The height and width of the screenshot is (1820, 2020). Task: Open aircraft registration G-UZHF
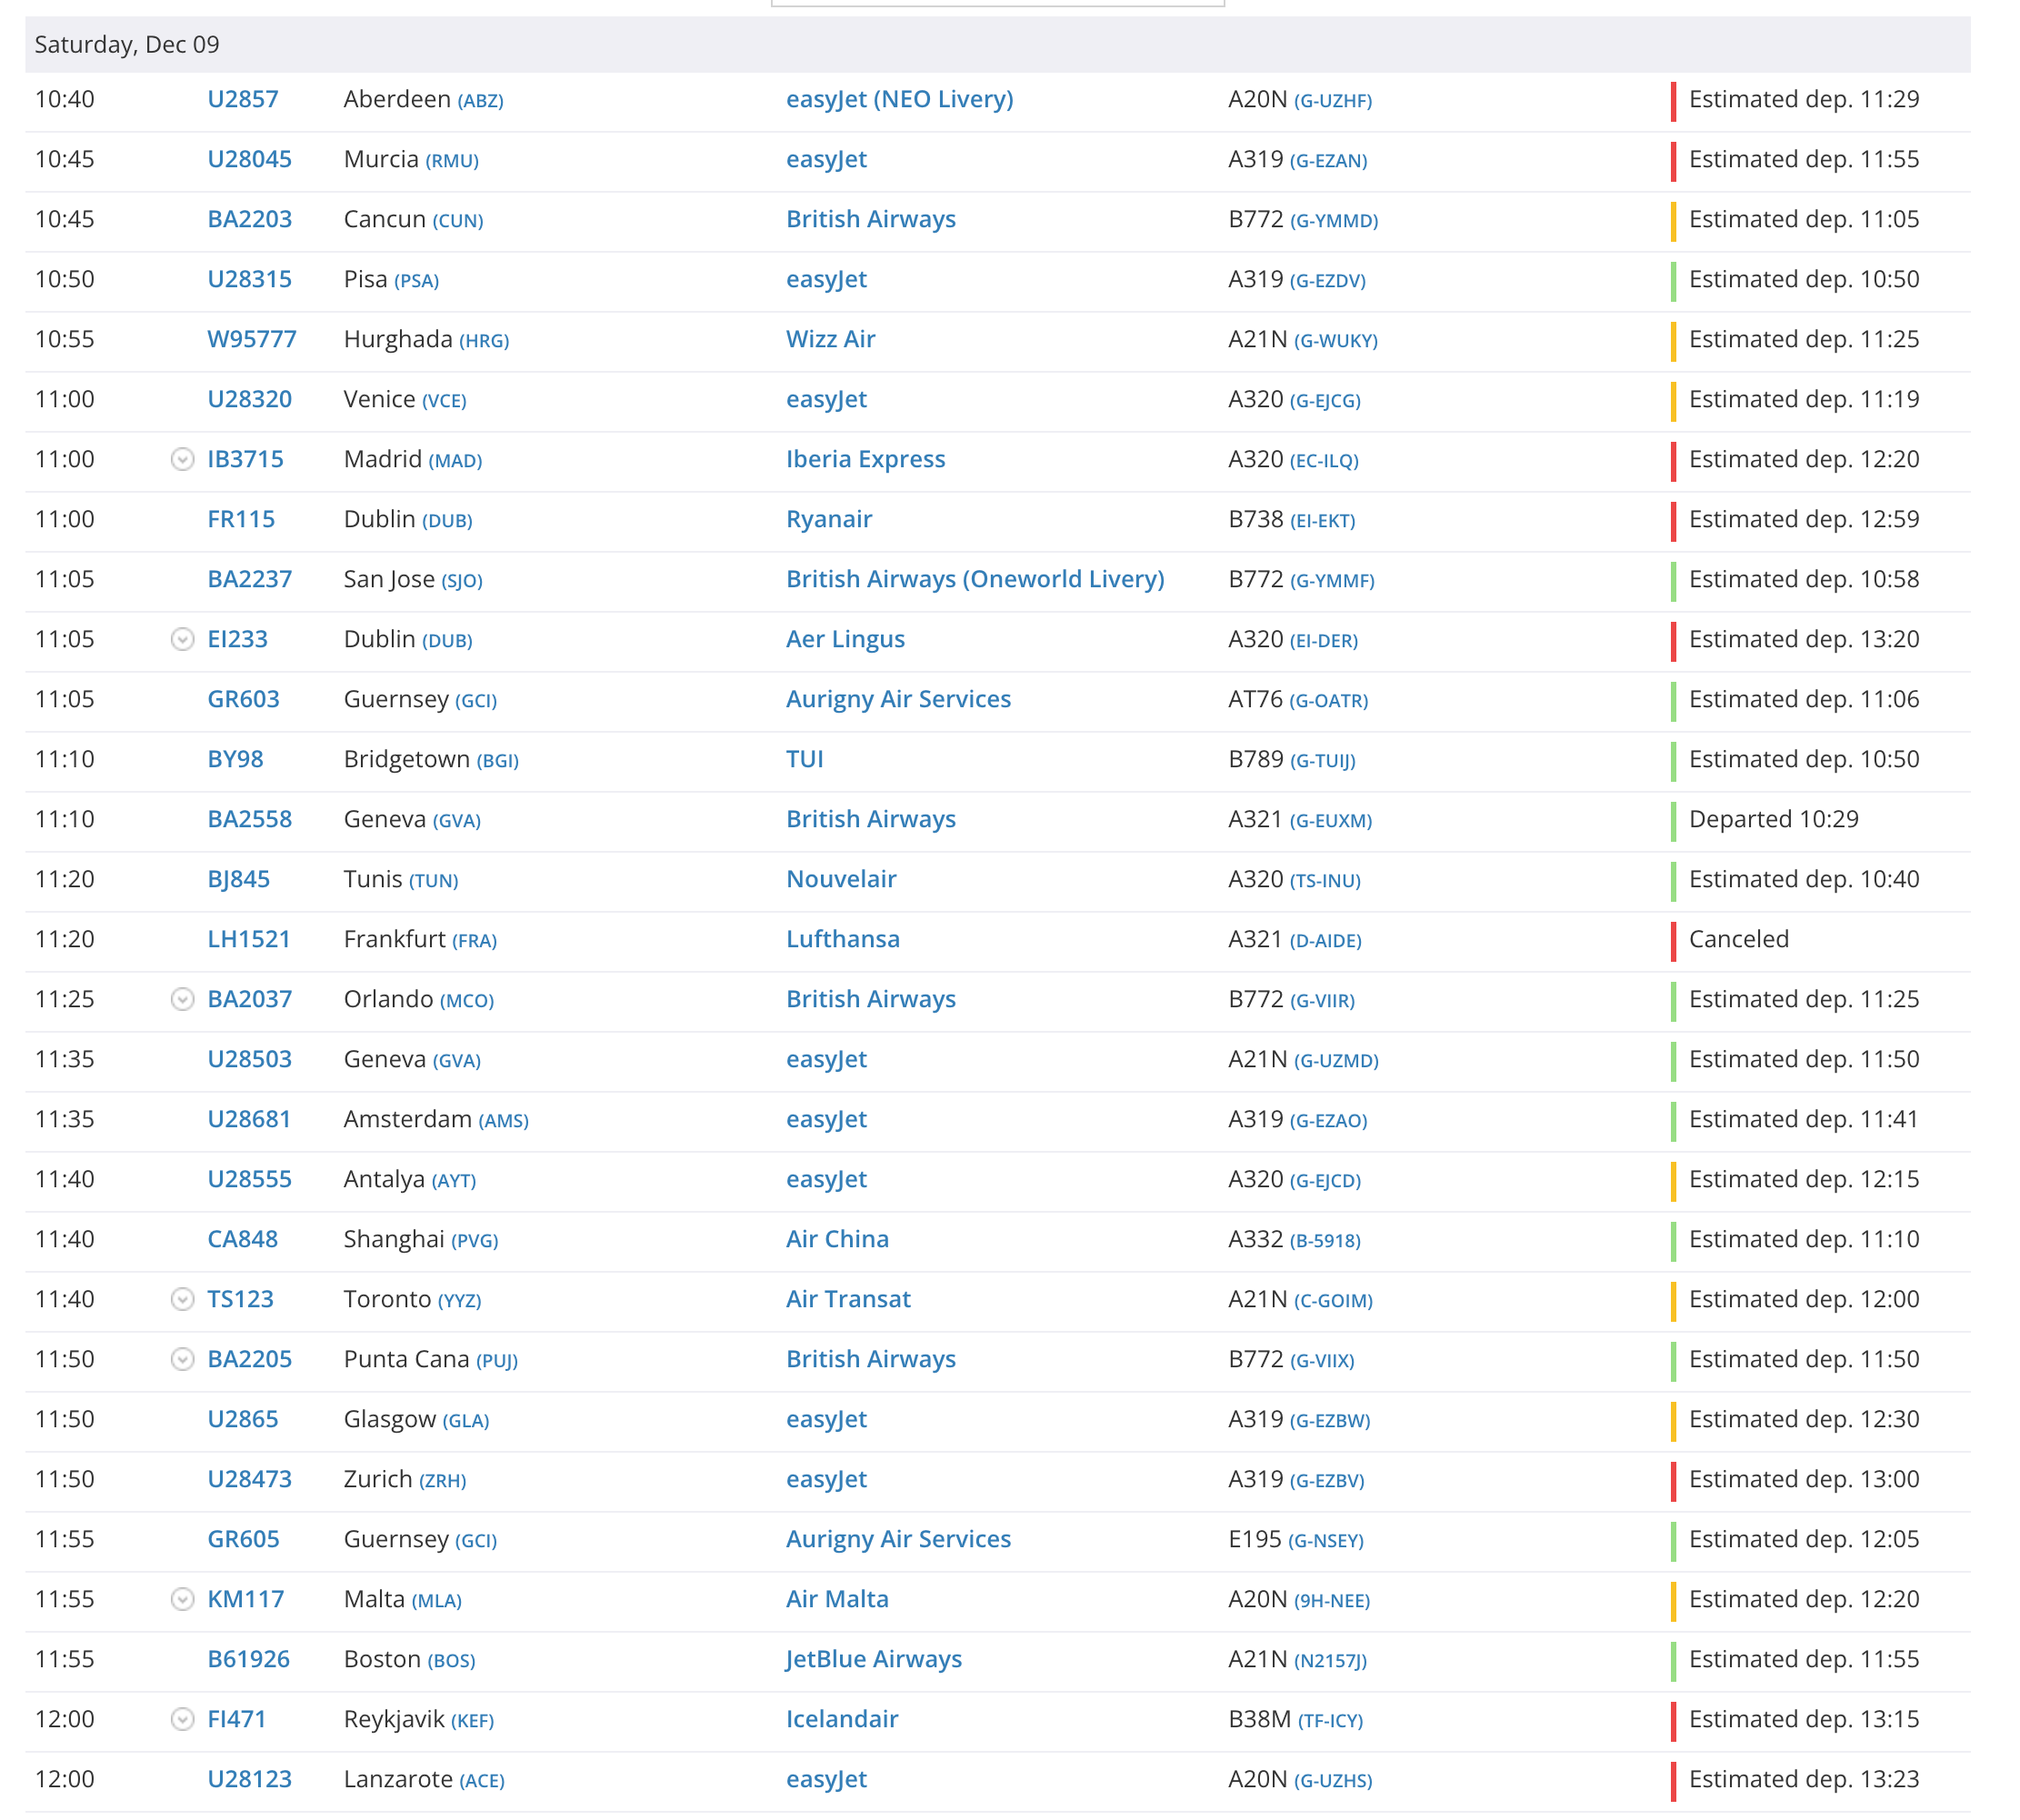[1332, 101]
